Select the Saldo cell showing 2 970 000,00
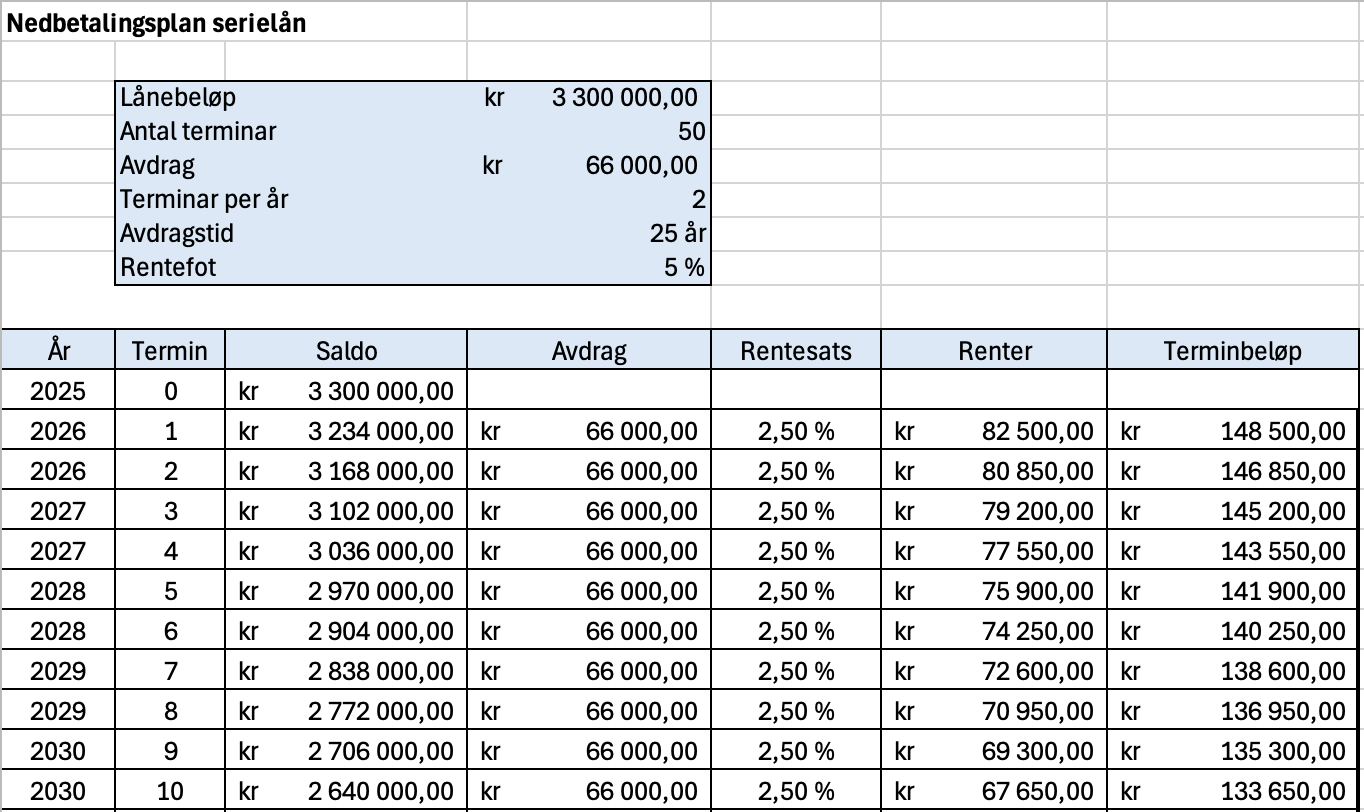Image resolution: width=1364 pixels, height=812 pixels. click(347, 591)
